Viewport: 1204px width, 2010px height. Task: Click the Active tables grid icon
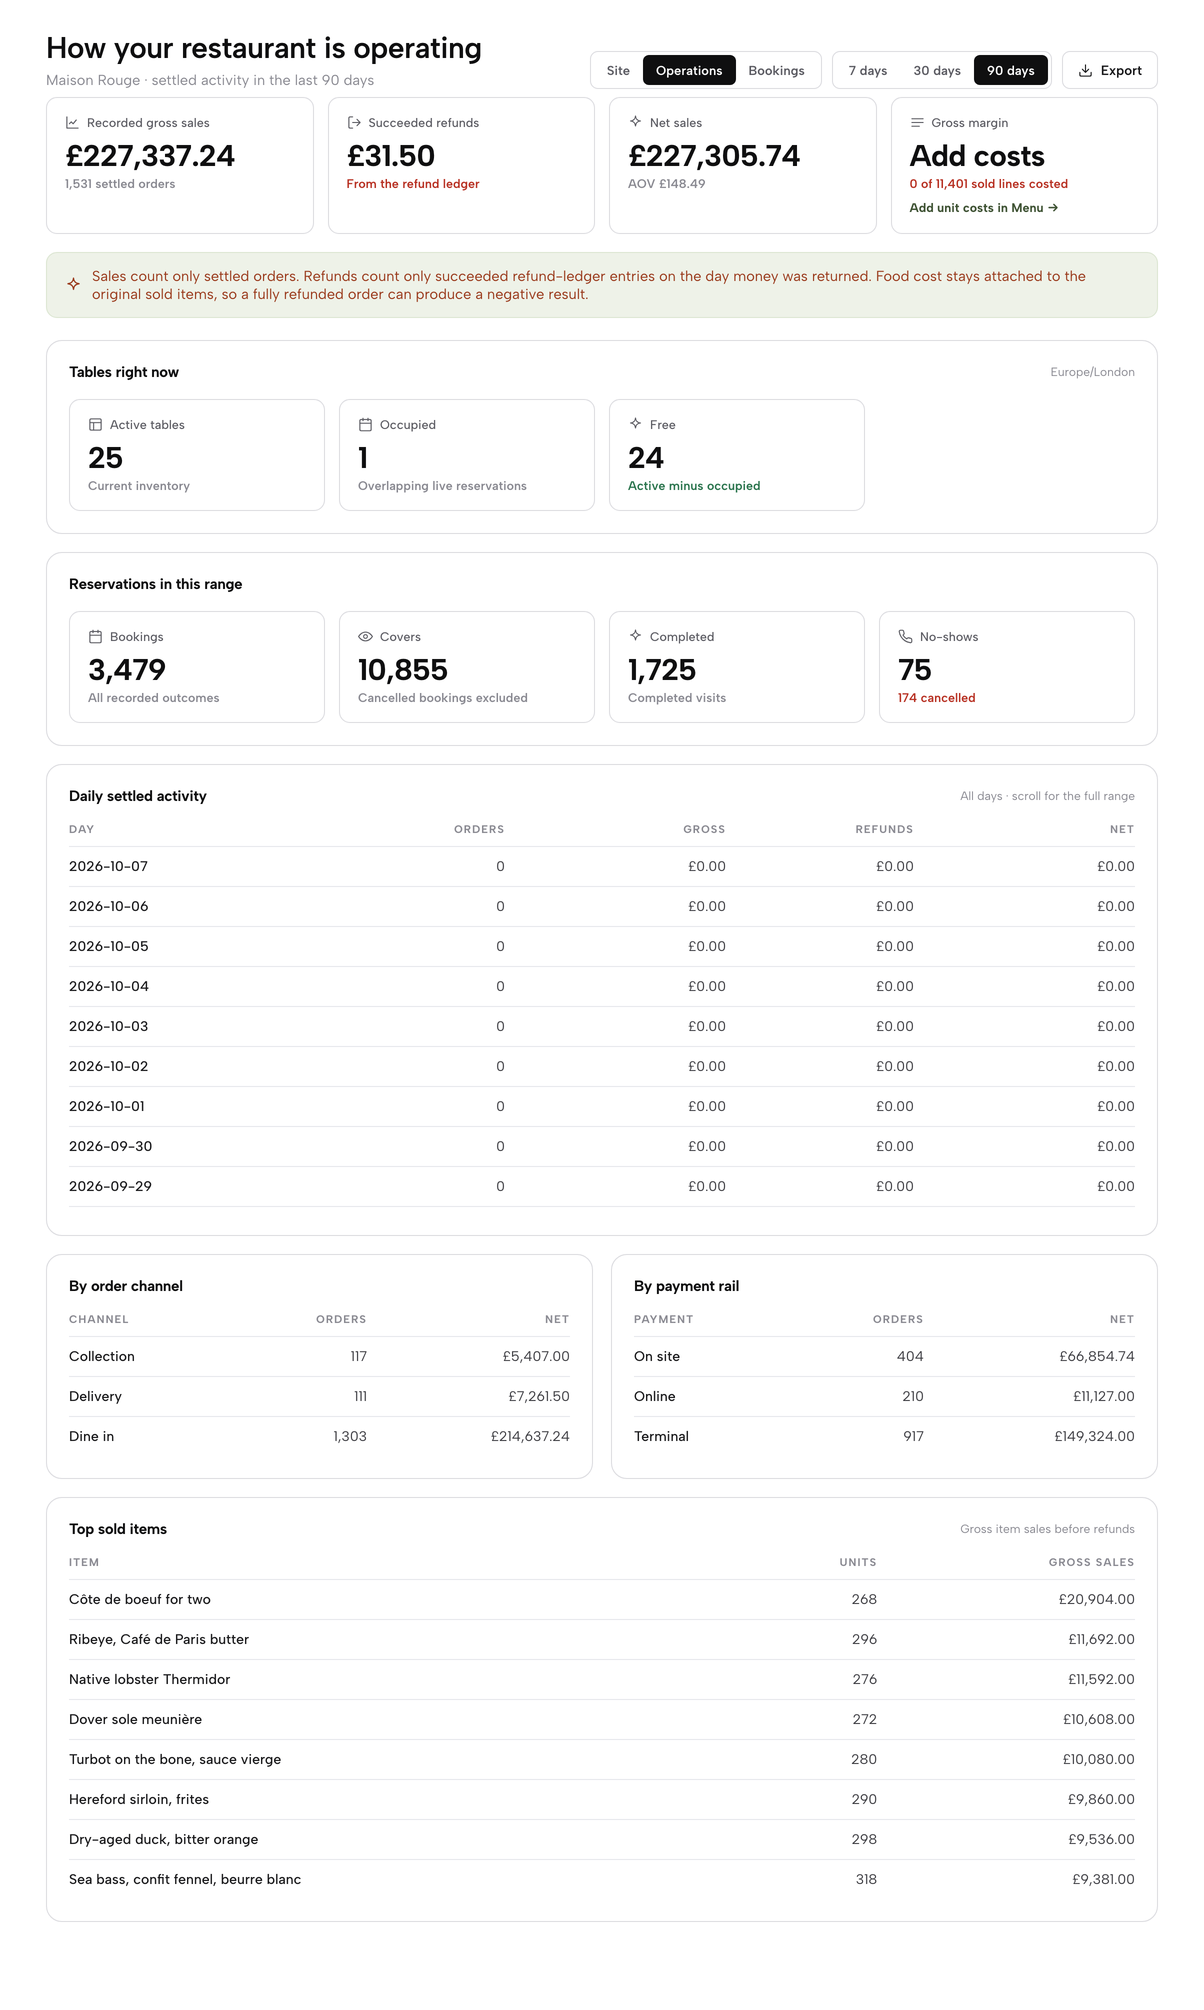(x=95, y=425)
